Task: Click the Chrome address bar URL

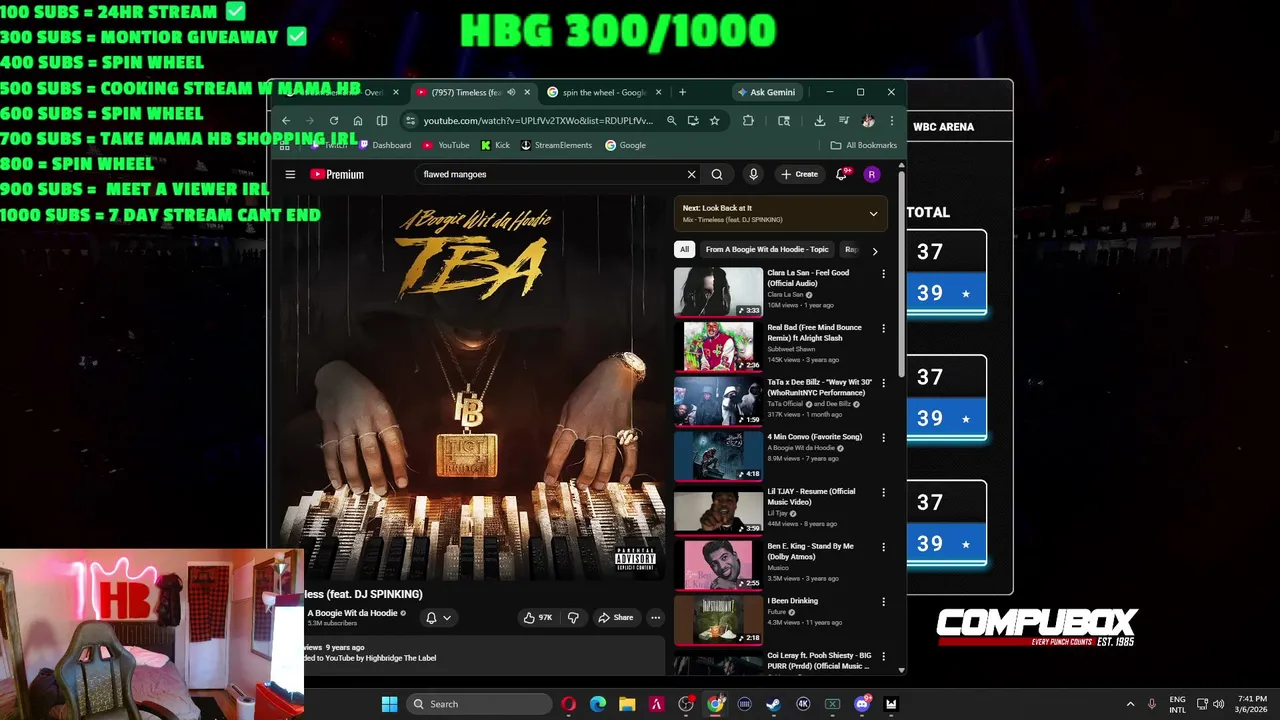Action: [x=537, y=121]
